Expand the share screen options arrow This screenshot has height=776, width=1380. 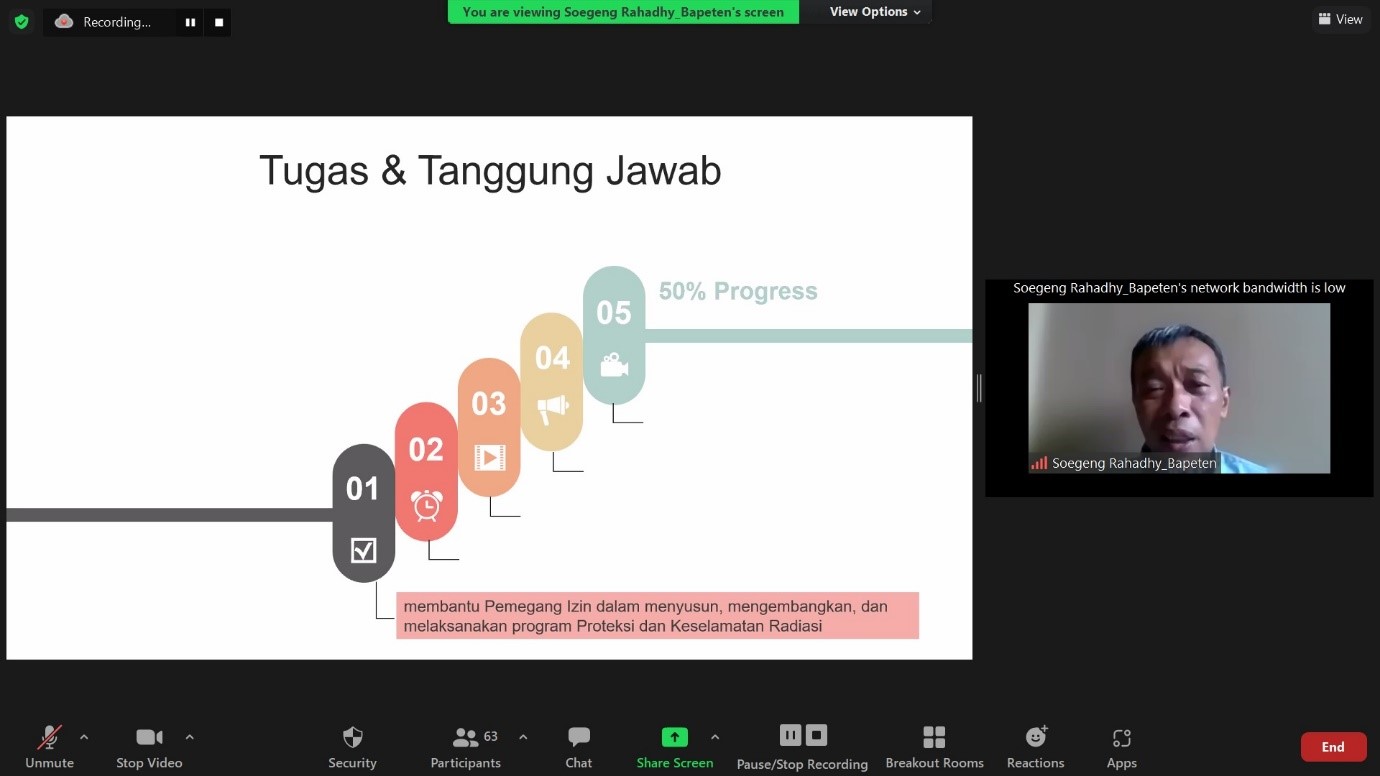[x=714, y=737]
